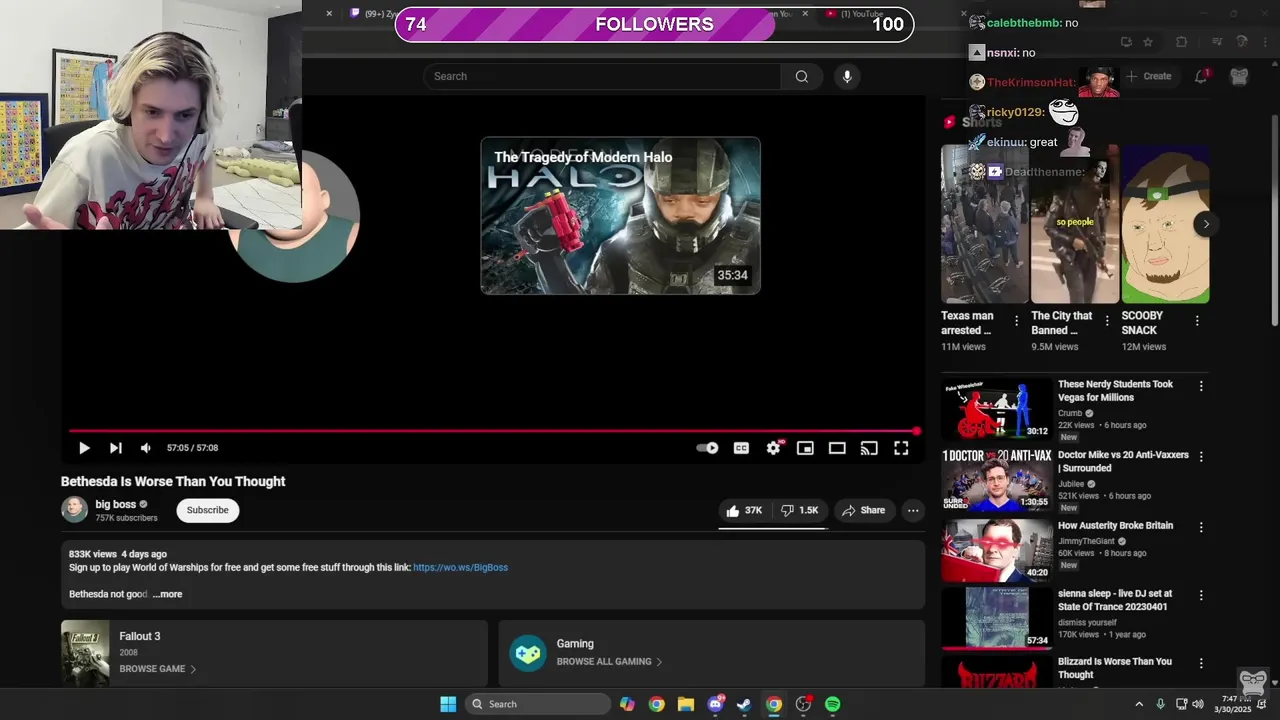Open JimmyTheGiant channel name
1280x720 pixels.
(x=1086, y=541)
